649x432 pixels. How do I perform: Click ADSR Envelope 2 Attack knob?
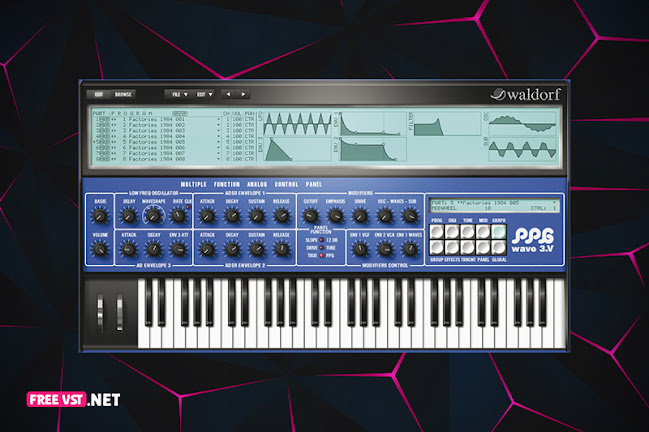(x=207, y=249)
